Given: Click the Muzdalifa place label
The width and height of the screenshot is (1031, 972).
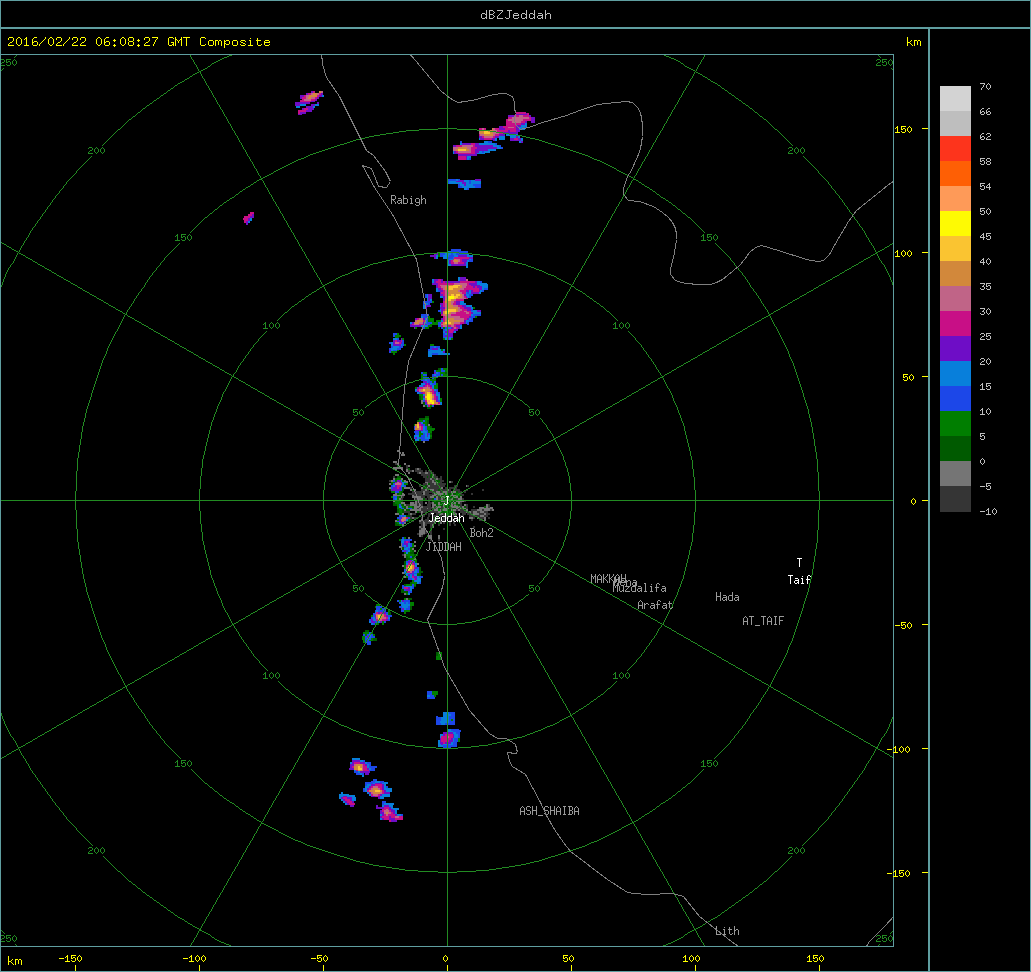Looking at the screenshot, I should coord(640,588).
